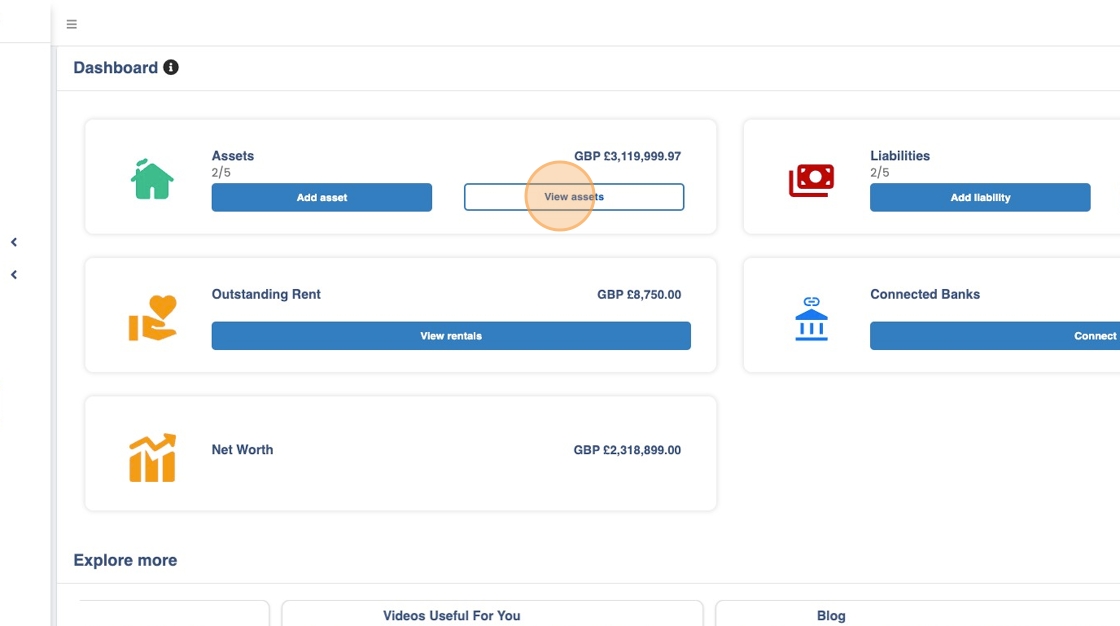
Task: Click the Net Worth card title
Action: 242,449
